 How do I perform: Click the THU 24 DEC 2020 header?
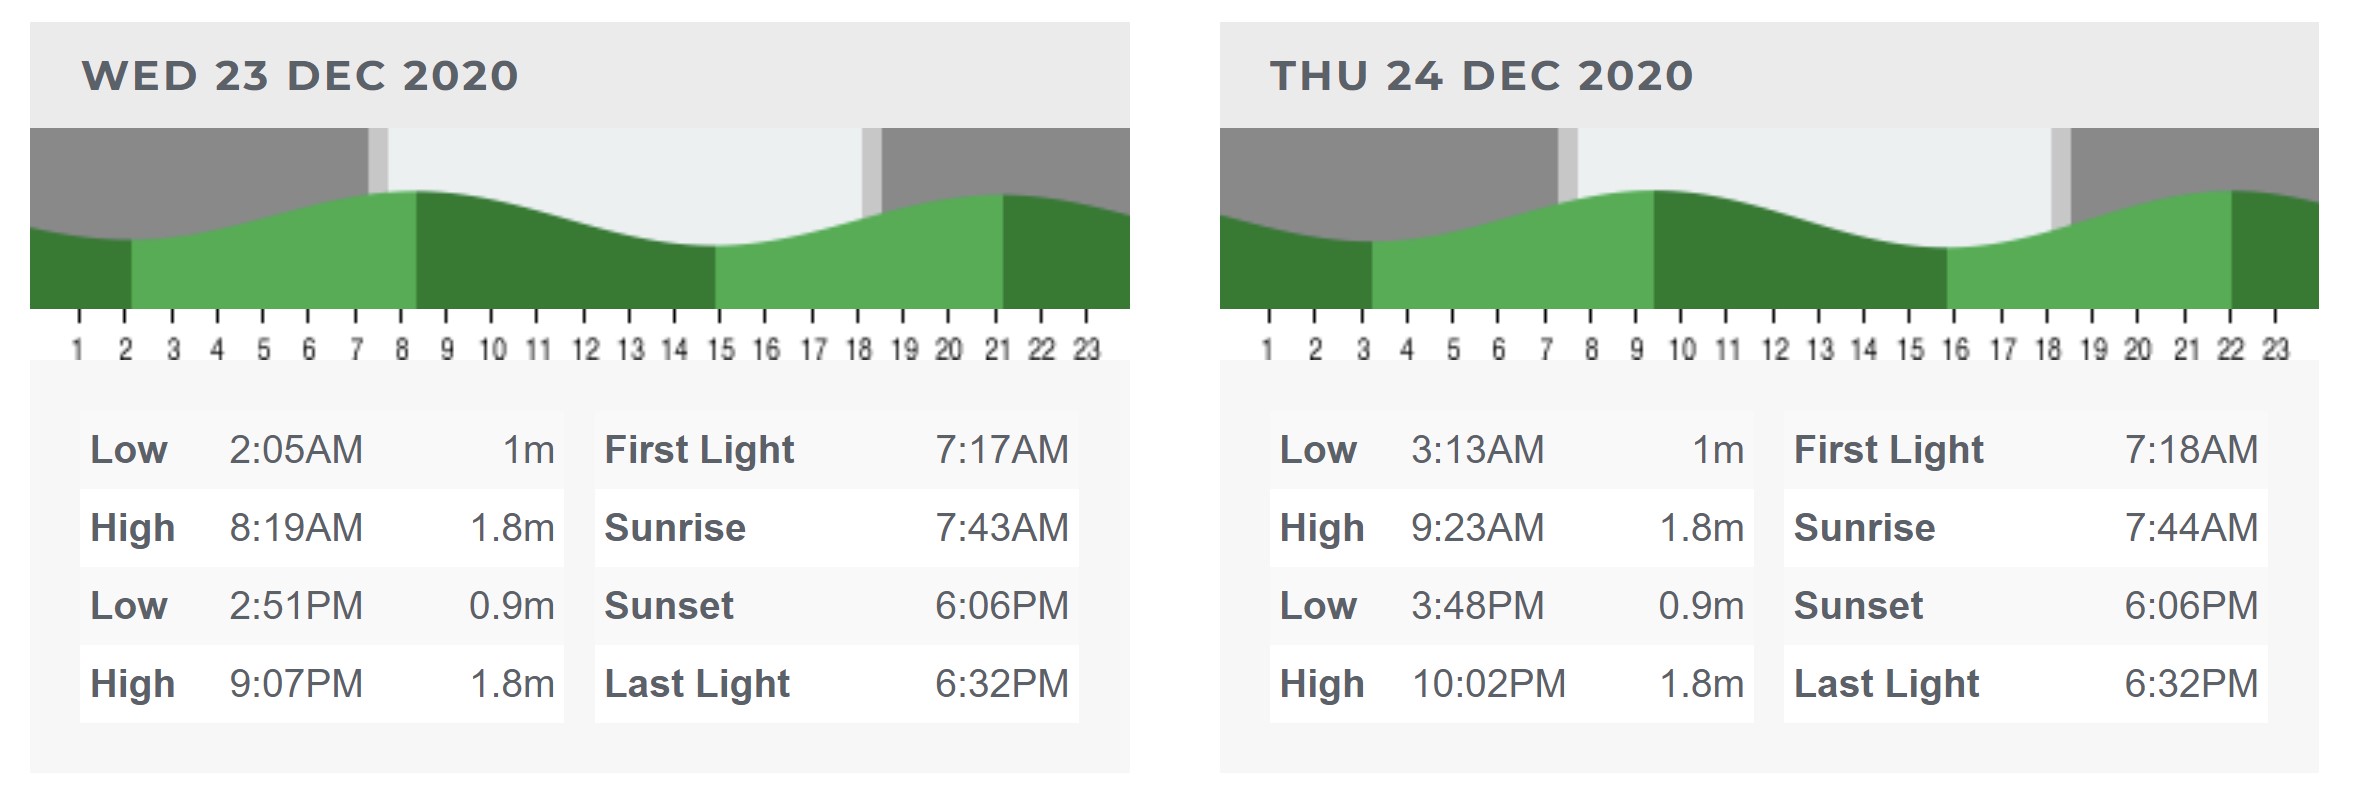pyautogui.click(x=1481, y=76)
